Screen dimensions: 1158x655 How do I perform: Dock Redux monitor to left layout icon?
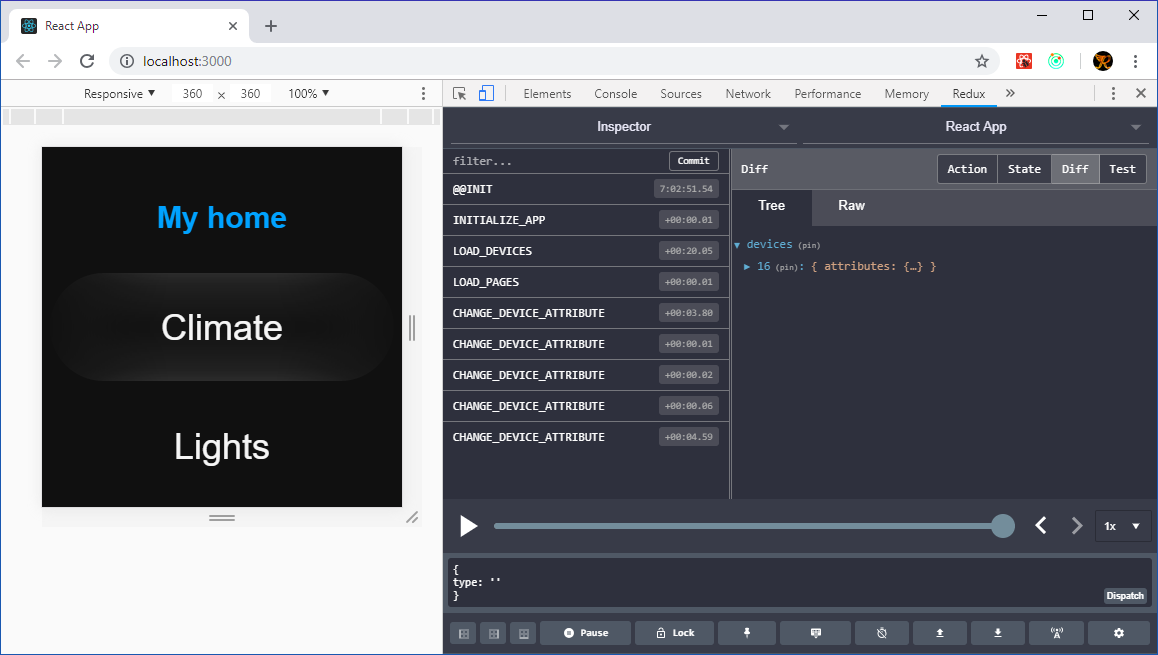point(464,634)
